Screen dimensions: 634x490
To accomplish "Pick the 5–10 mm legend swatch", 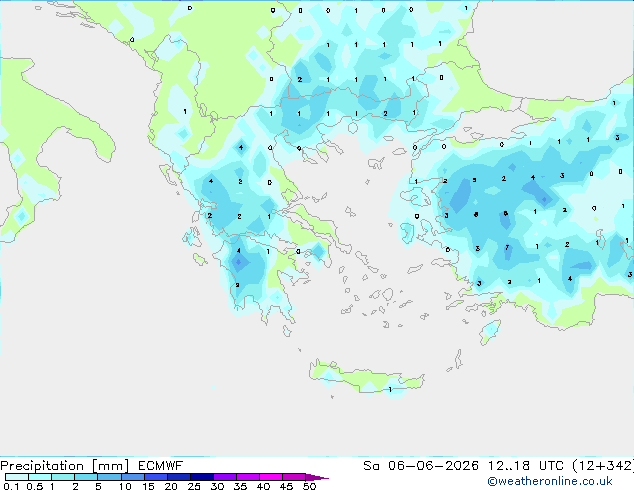I will click(109, 477).
